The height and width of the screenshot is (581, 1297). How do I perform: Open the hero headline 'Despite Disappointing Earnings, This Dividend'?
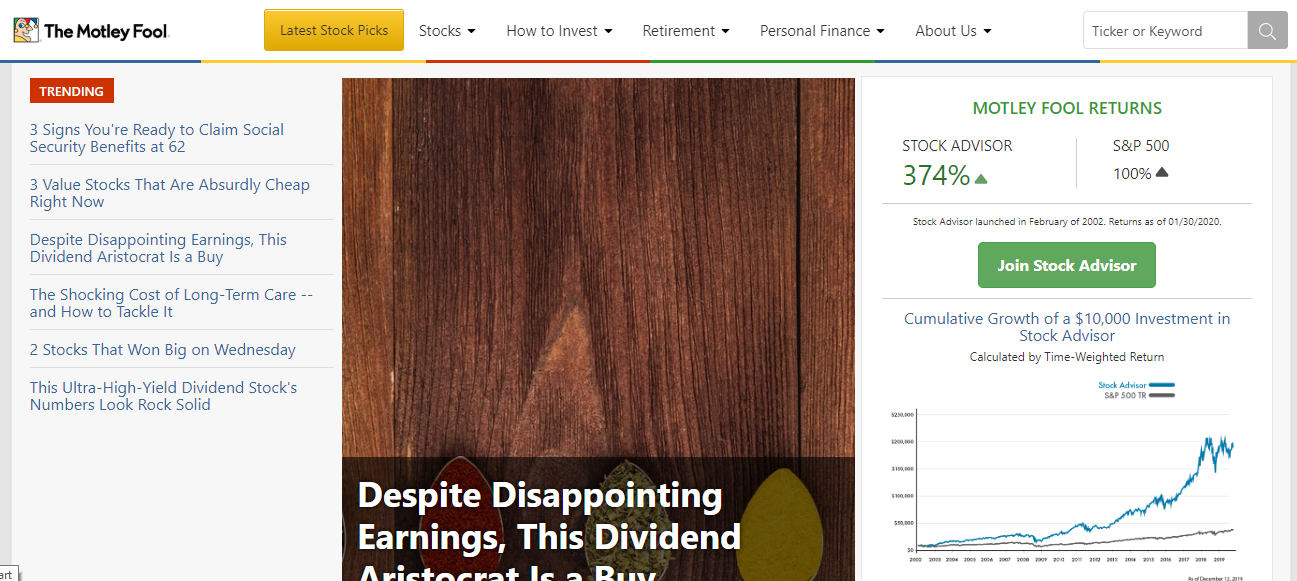[549, 530]
